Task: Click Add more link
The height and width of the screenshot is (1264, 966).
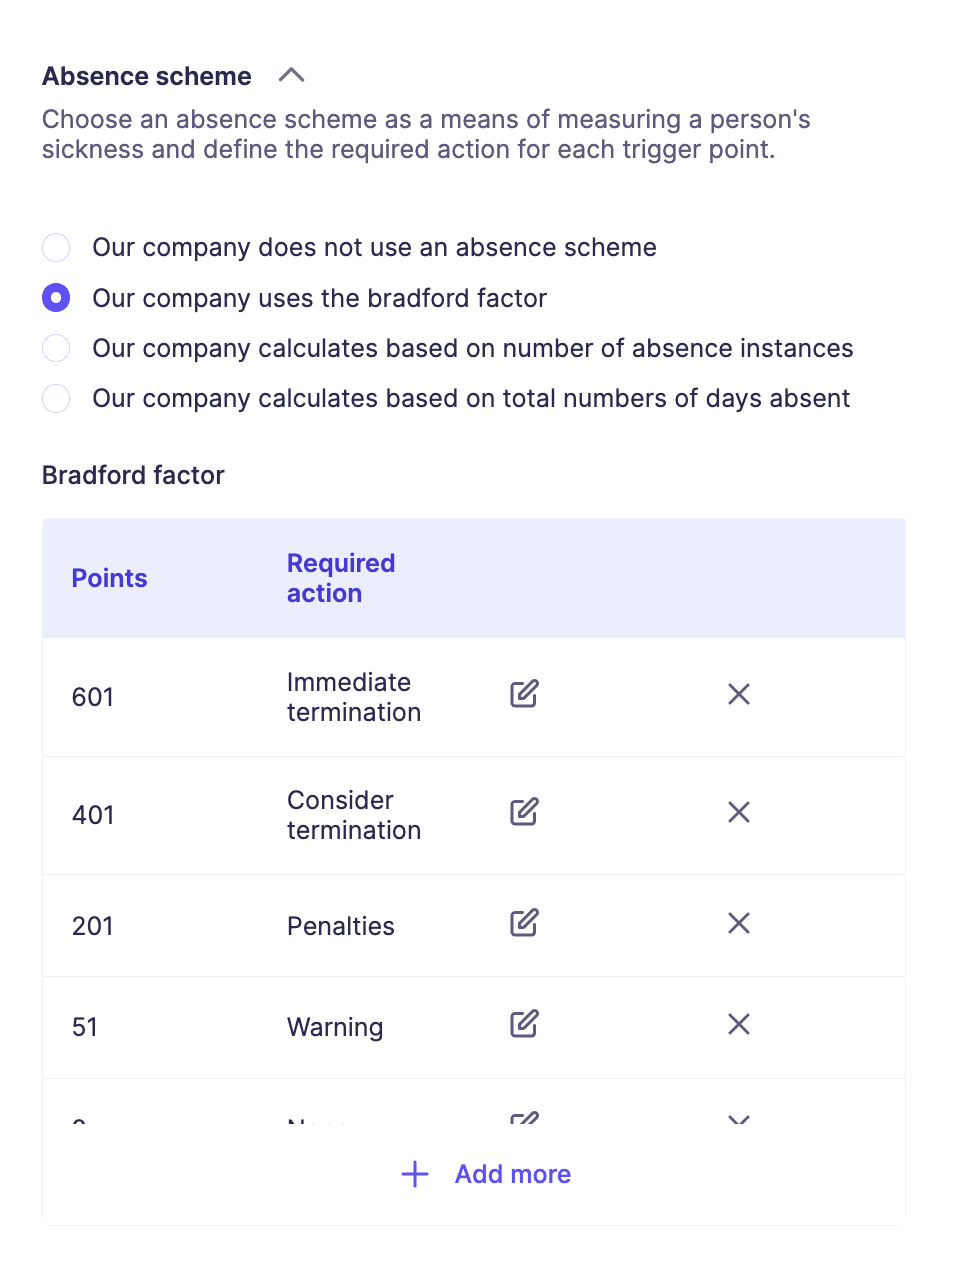Action: (x=512, y=1174)
